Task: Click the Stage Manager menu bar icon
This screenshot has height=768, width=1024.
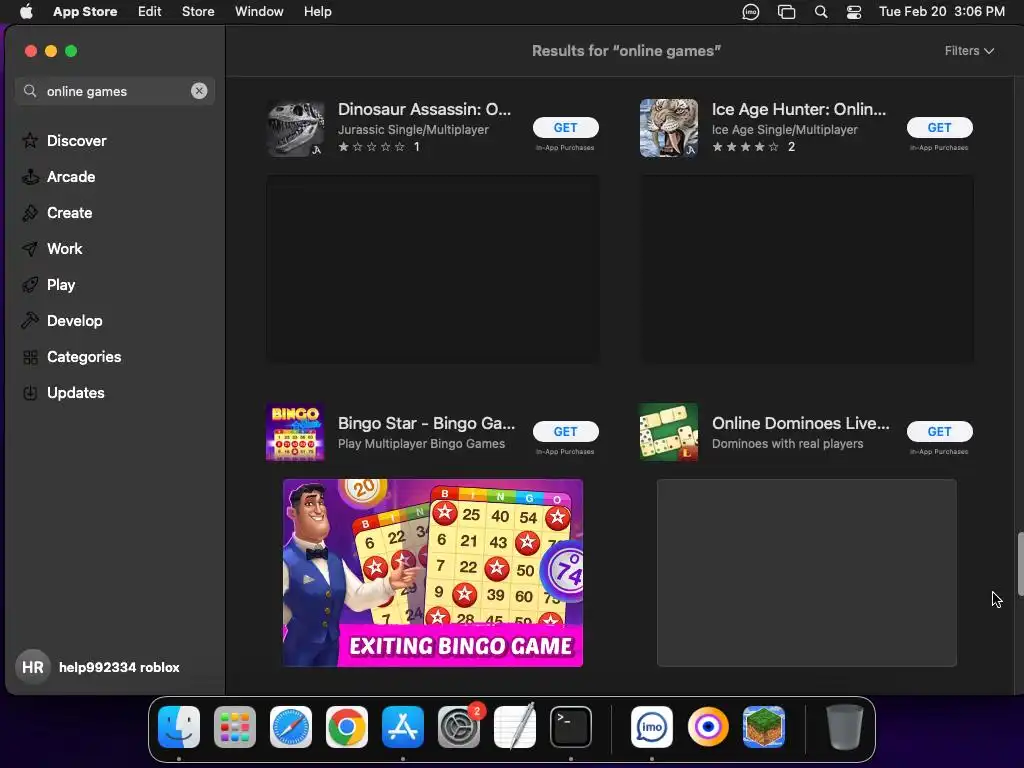Action: [x=786, y=12]
